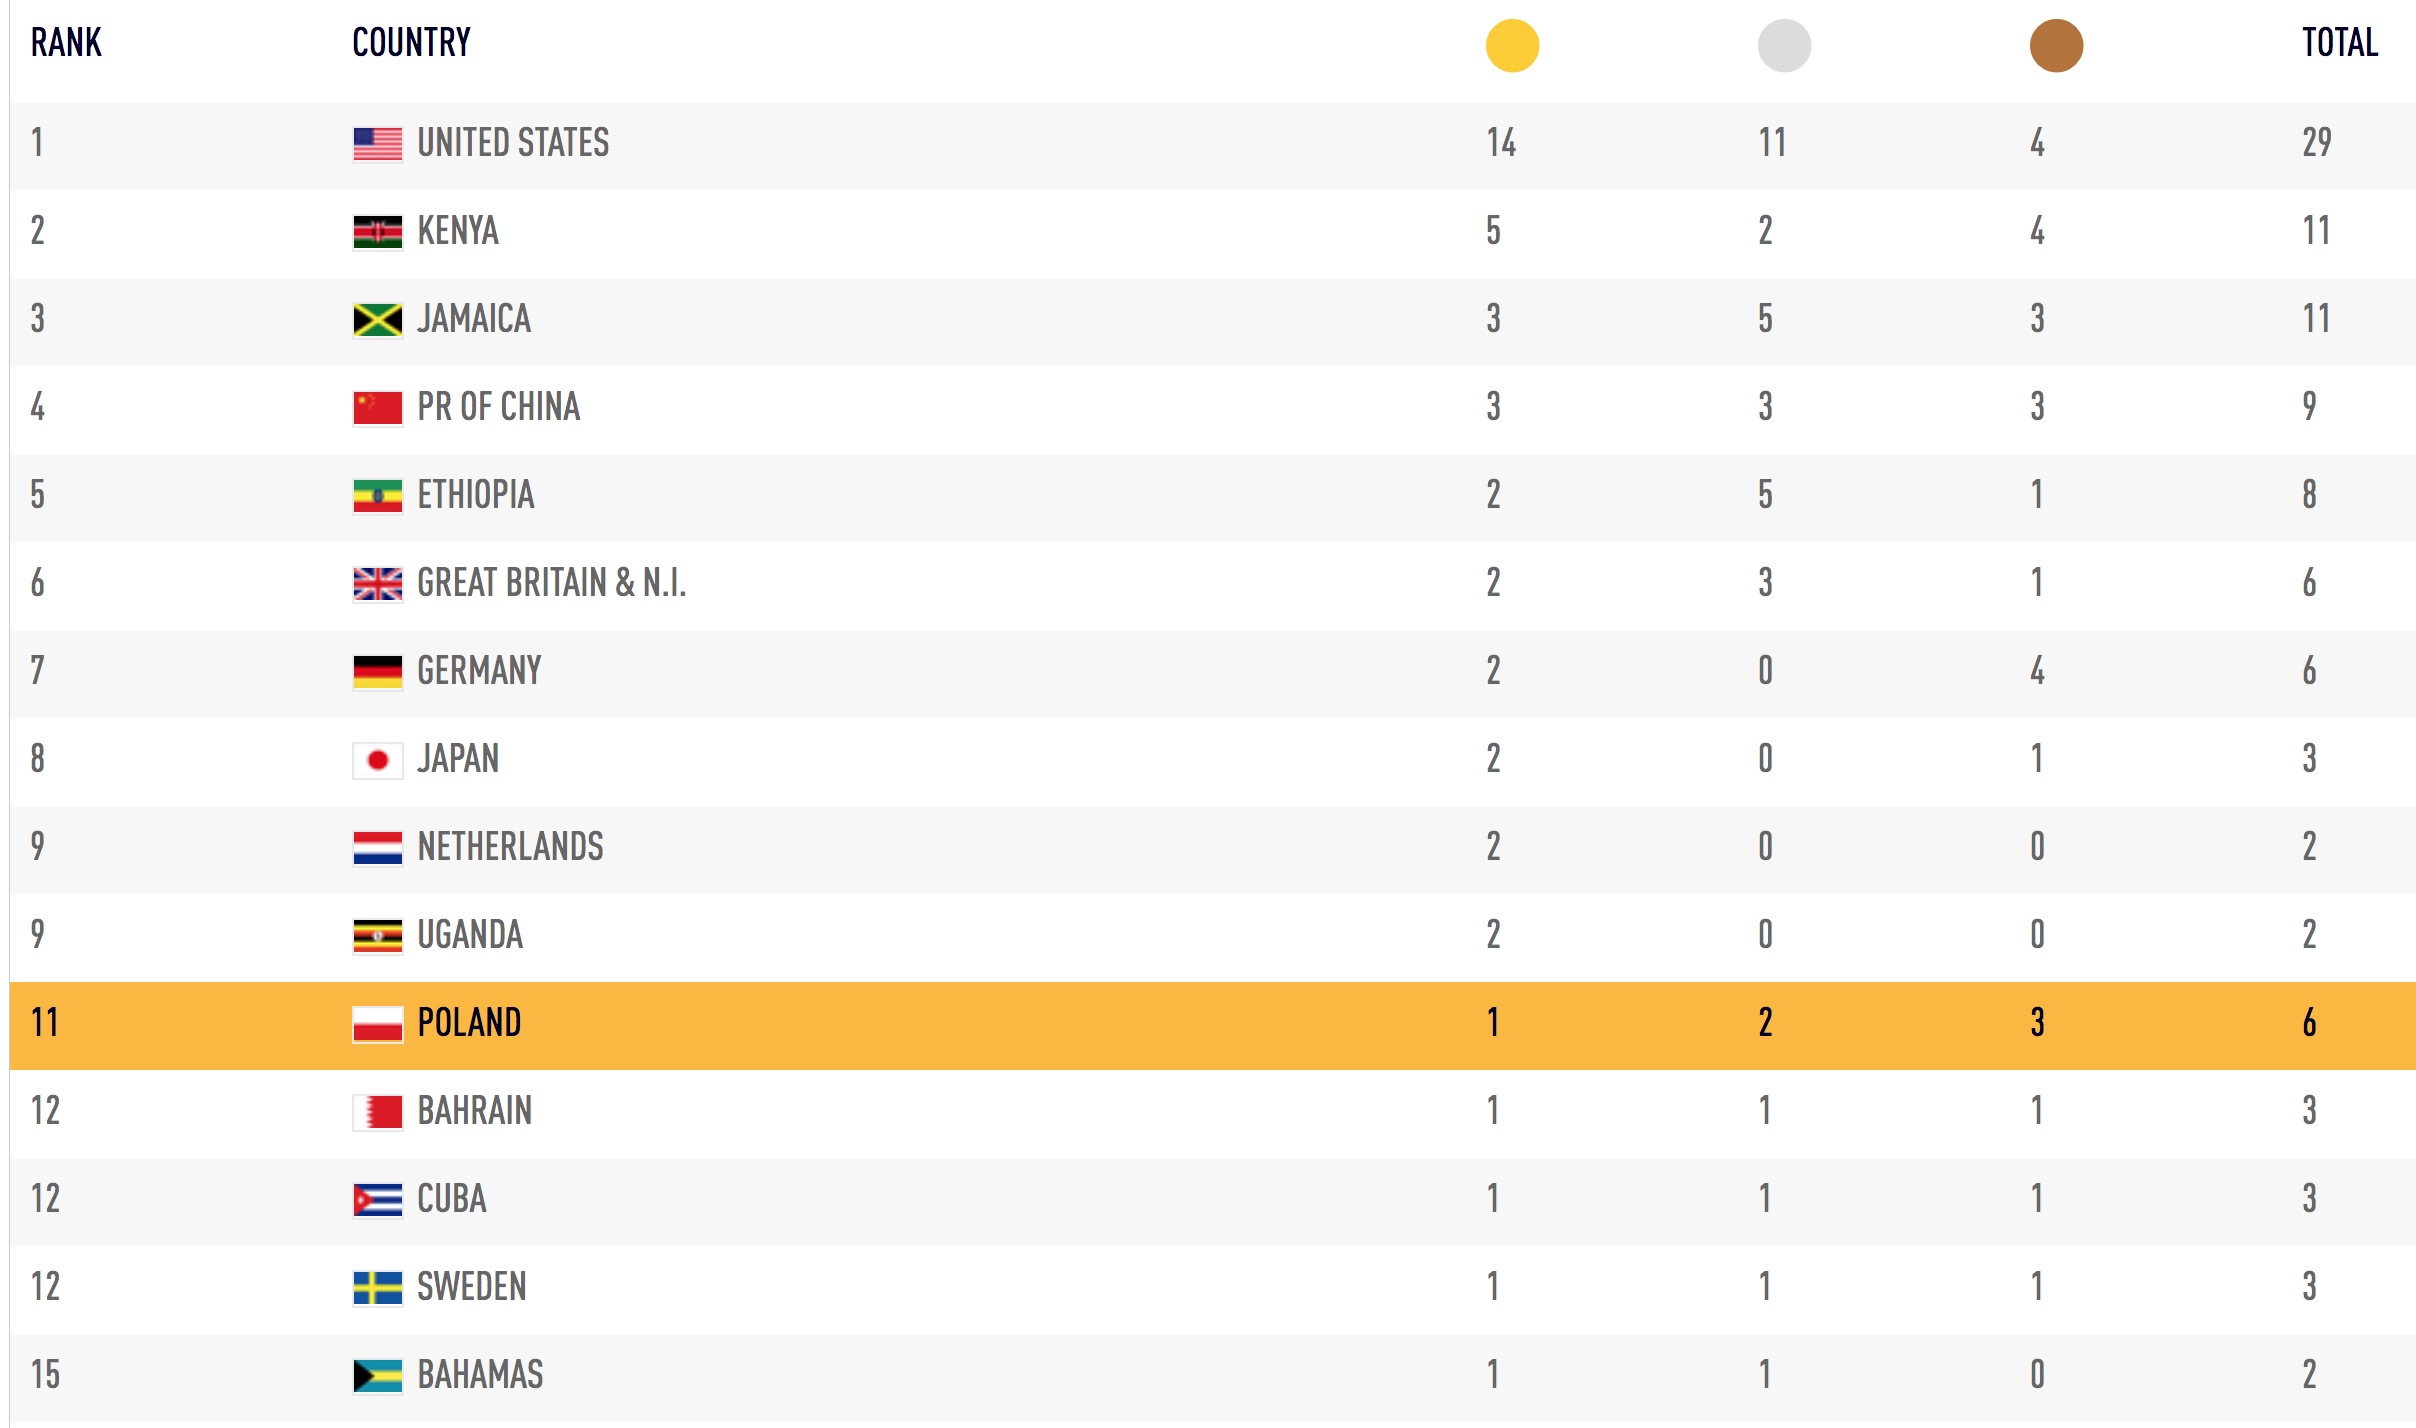Open the ETHIOPIA country name
2416x1428 pixels.
(476, 495)
